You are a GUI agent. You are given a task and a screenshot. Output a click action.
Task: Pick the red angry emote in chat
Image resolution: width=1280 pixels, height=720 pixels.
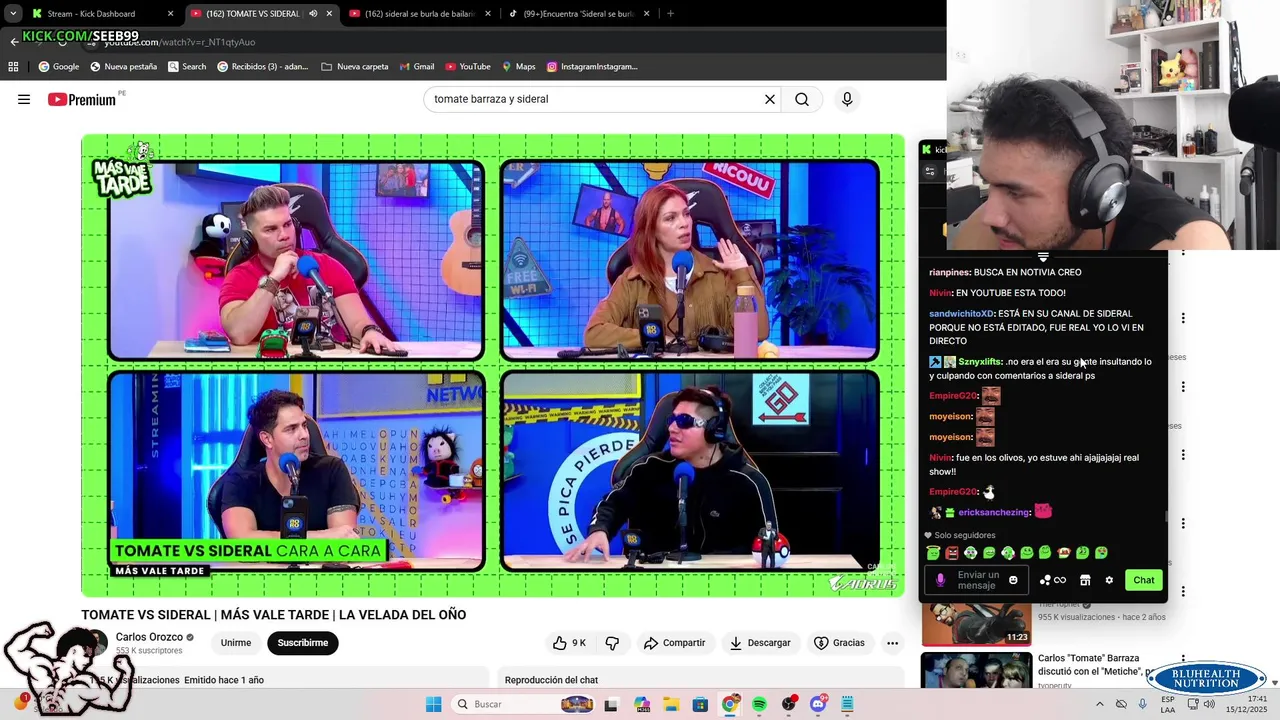pyautogui.click(x=952, y=553)
